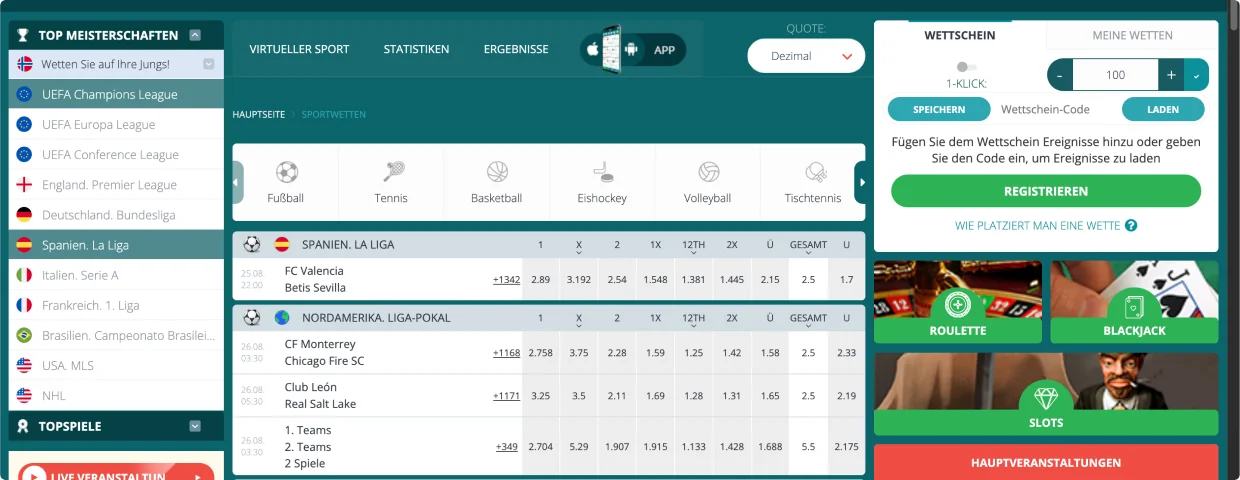
Task: Sort by the 12TH column in La Liga header
Action: click(x=694, y=246)
